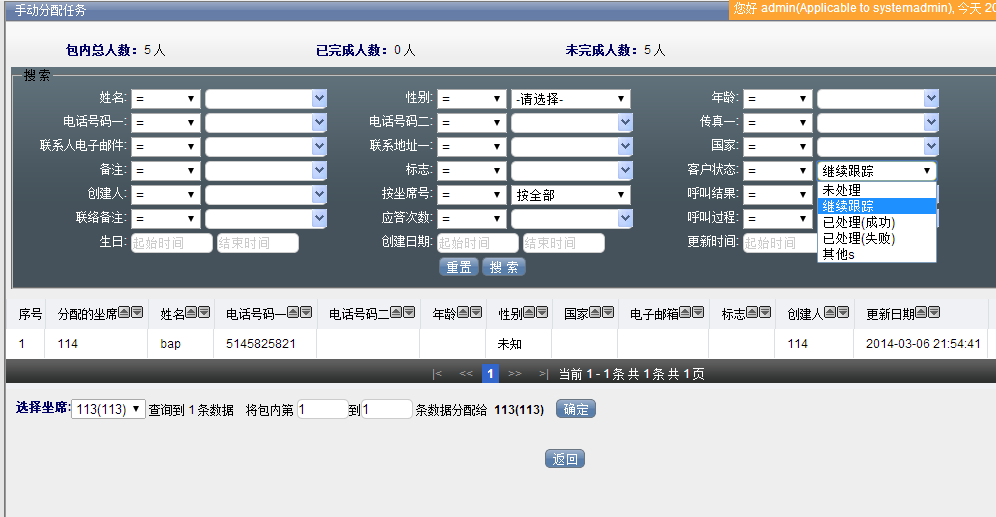Viewport: 996px width, 517px height.
Task: Click the 重置 reset button
Action: [x=458, y=267]
